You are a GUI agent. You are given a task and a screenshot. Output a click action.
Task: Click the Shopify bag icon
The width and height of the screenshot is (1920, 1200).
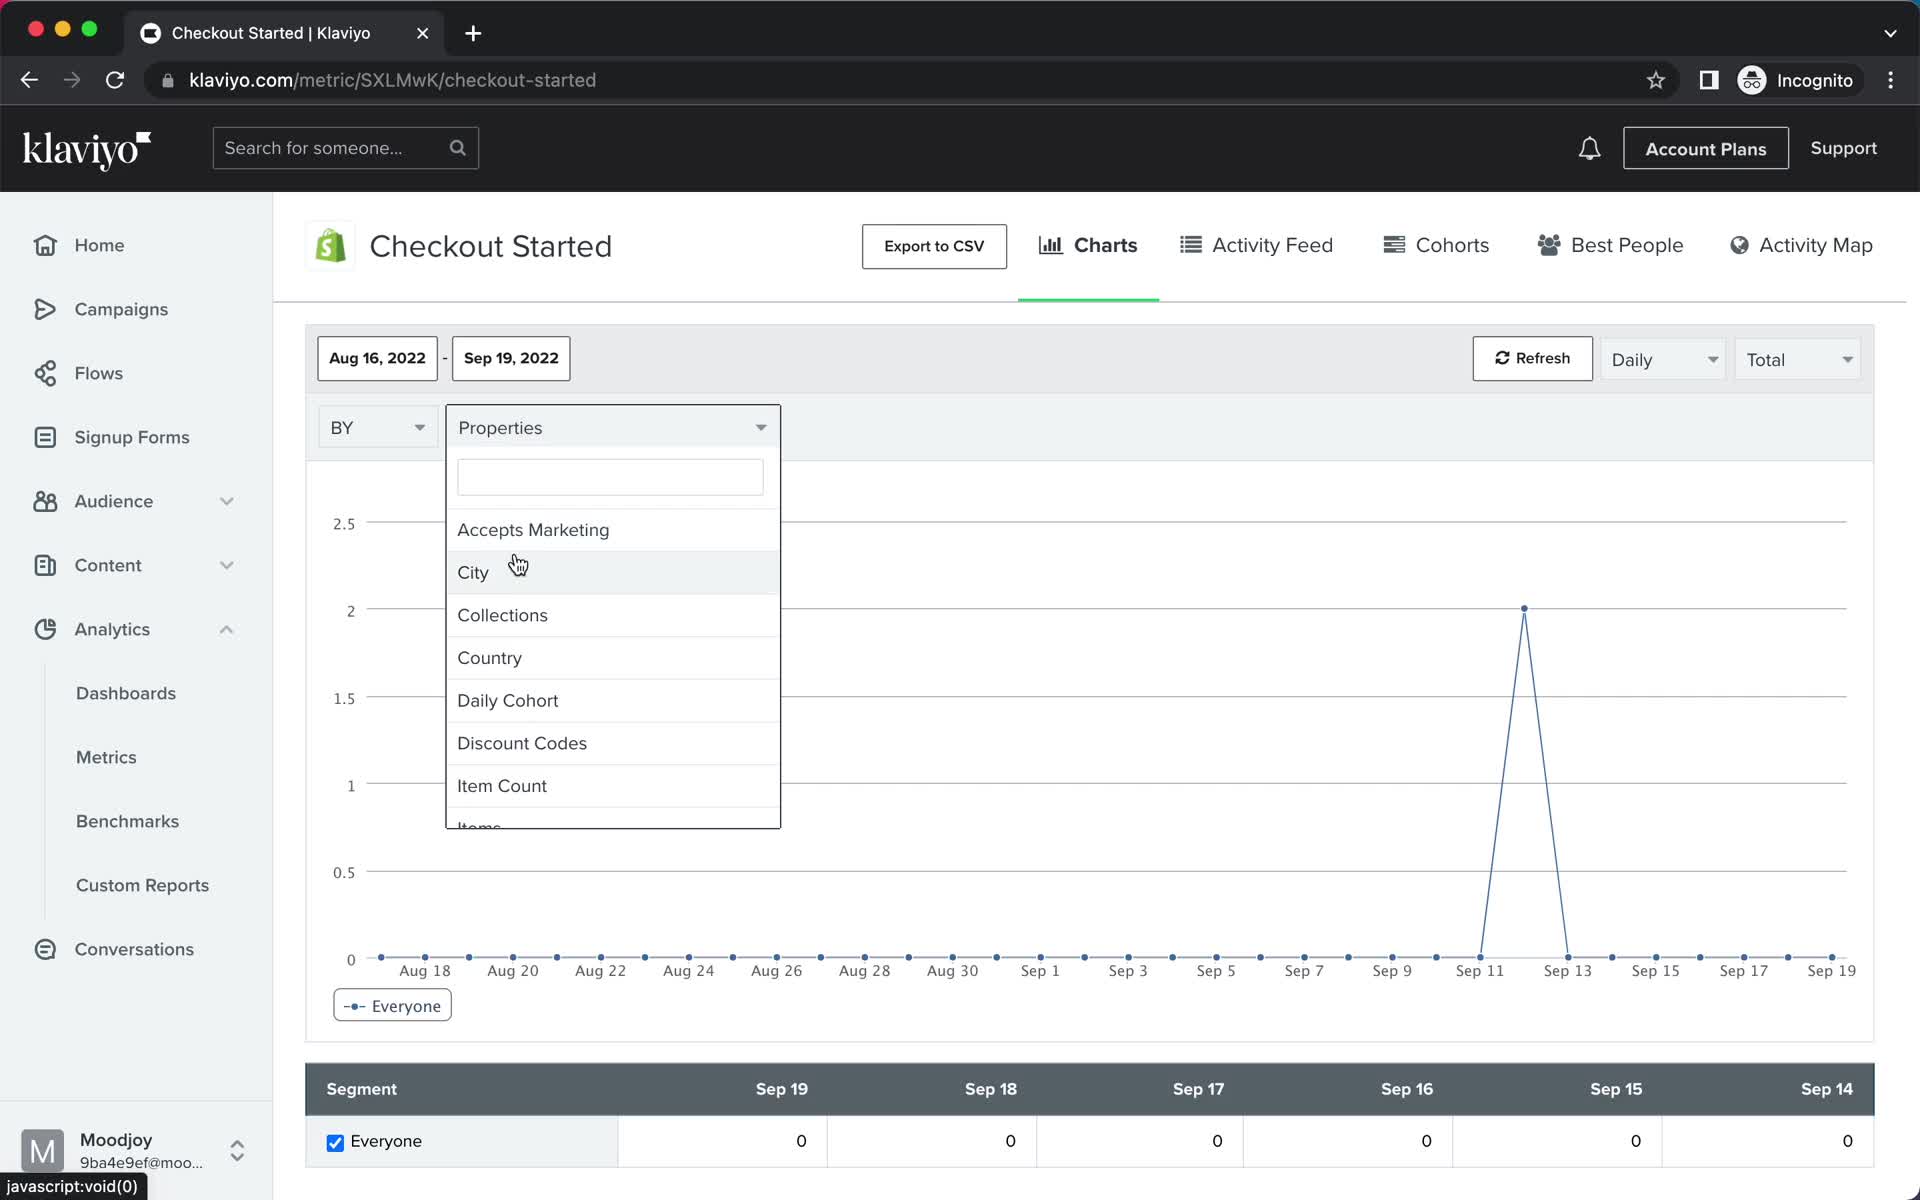(x=330, y=246)
